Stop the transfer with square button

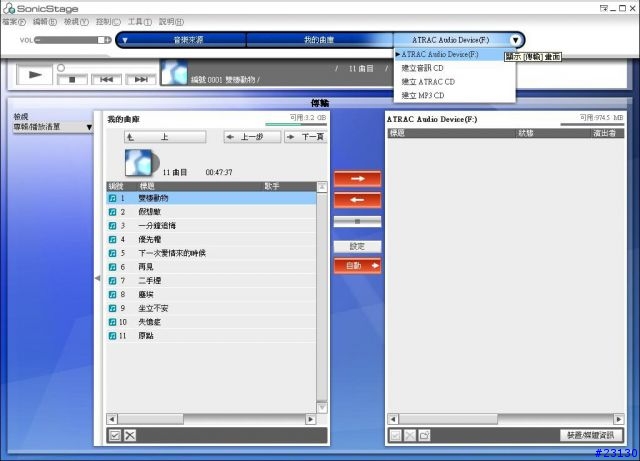(x=358, y=222)
